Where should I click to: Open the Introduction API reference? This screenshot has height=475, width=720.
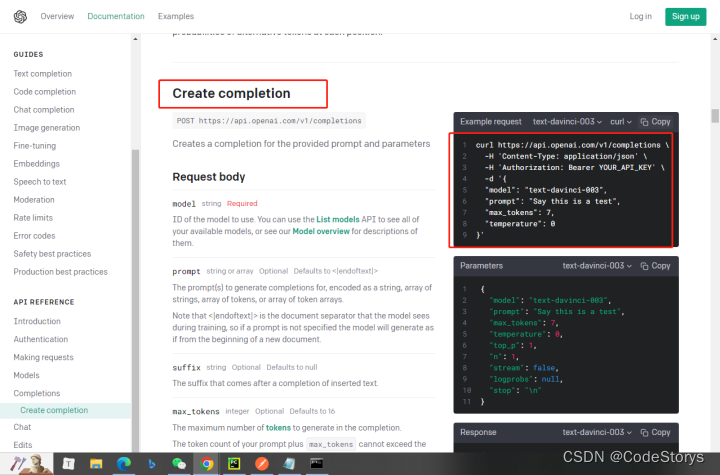click(x=37, y=321)
